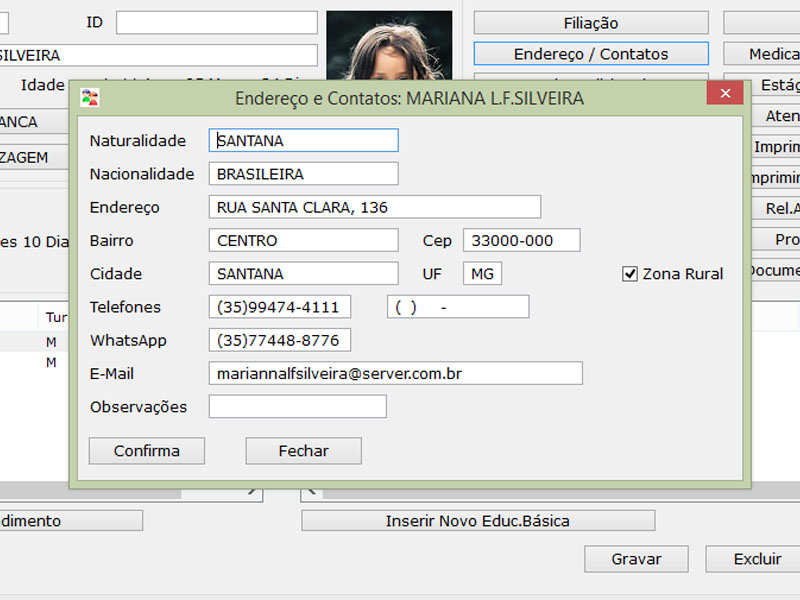The image size is (800, 600).
Task: Edit the WhatsApp number field
Action: pos(280,341)
